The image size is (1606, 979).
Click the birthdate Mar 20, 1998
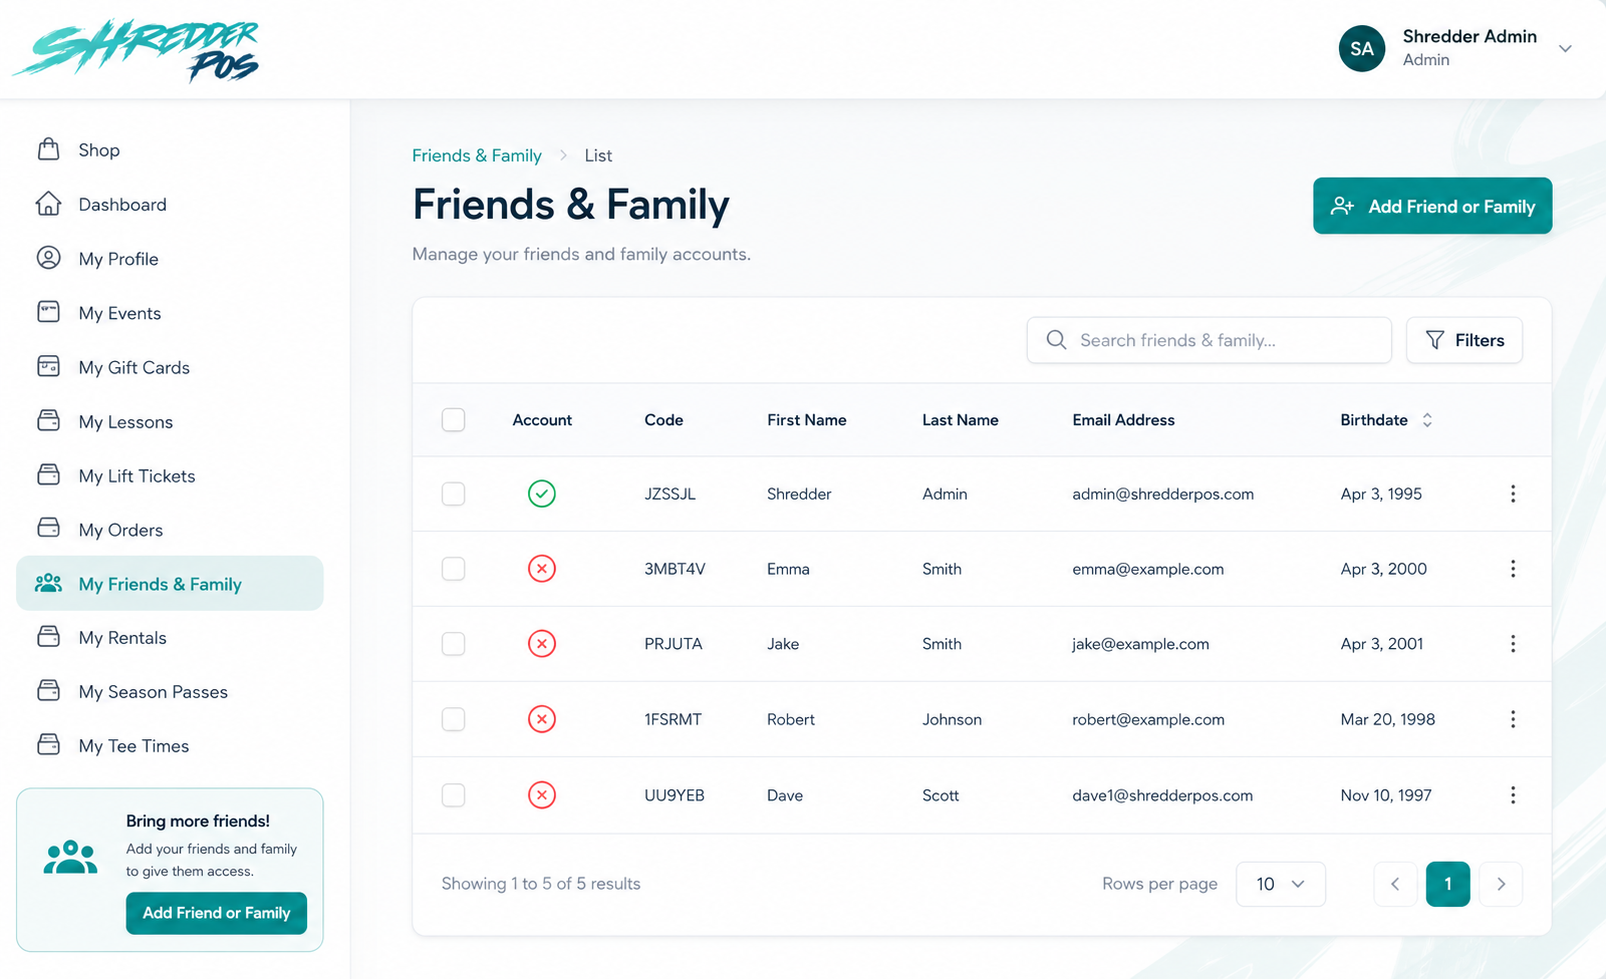coord(1388,719)
